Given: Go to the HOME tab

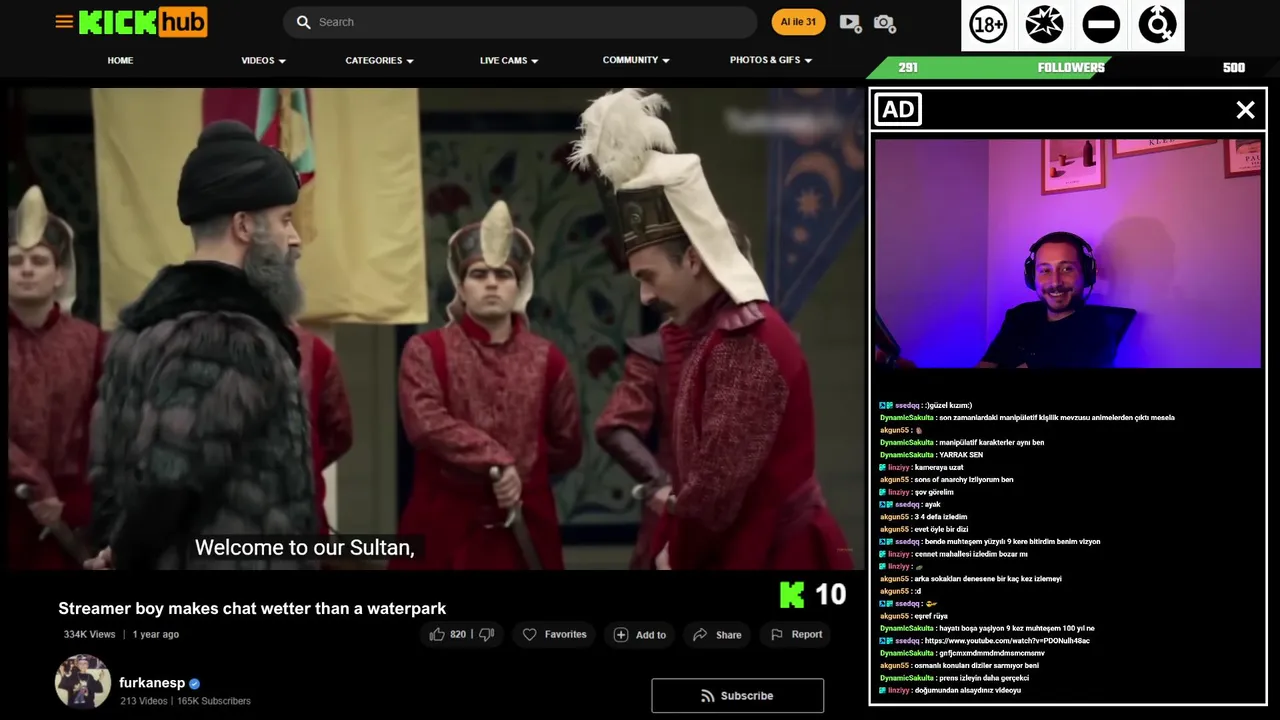Looking at the screenshot, I should [x=120, y=60].
